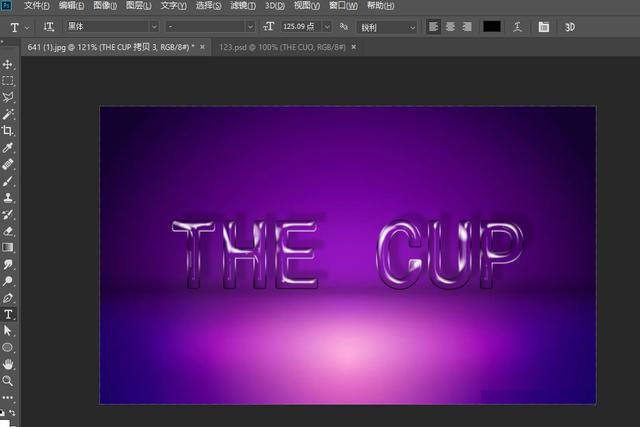This screenshot has width=640, height=427.
Task: Select the Zoom tool
Action: coord(8,381)
